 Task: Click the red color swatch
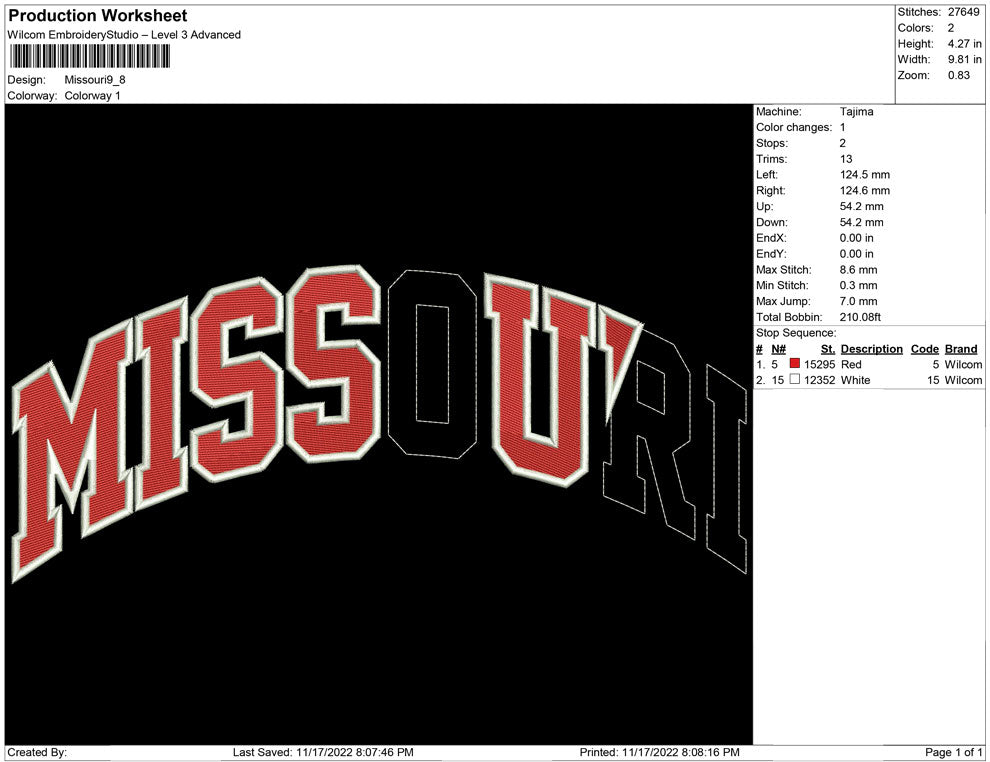click(x=794, y=364)
